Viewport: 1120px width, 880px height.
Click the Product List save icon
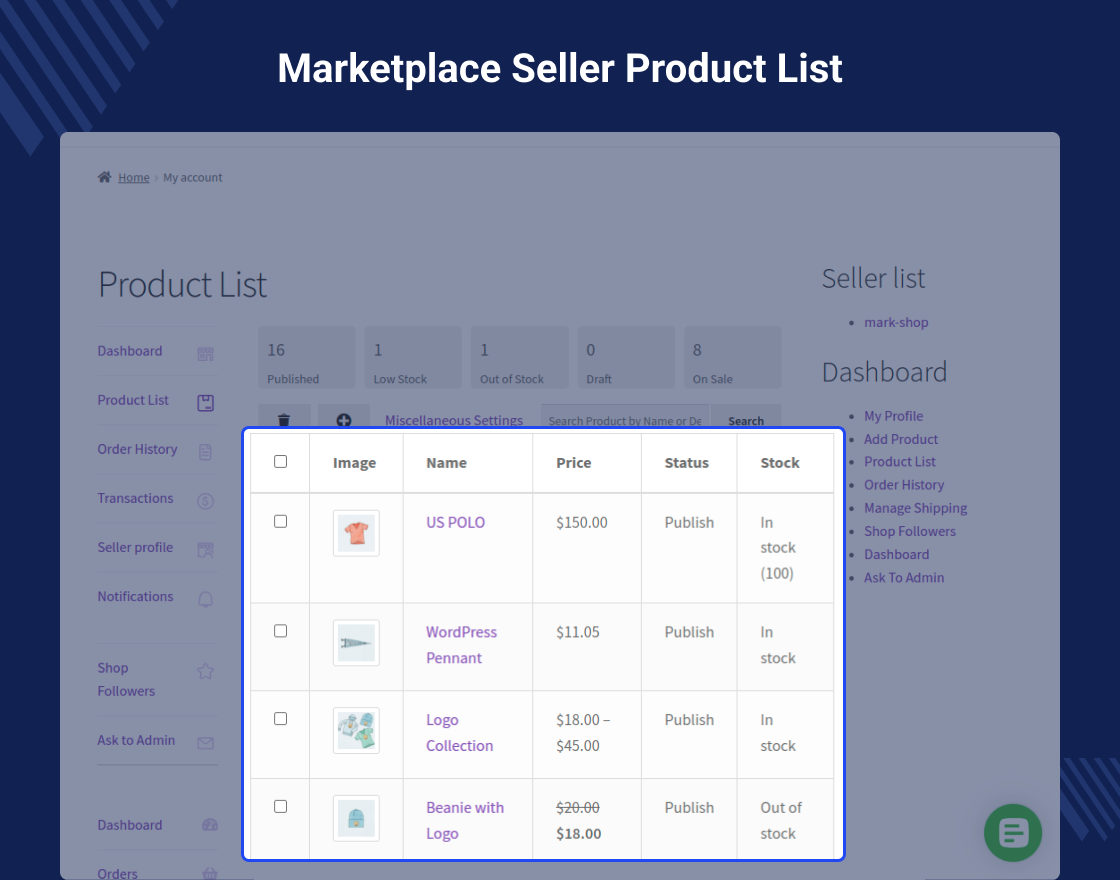pyautogui.click(x=205, y=402)
